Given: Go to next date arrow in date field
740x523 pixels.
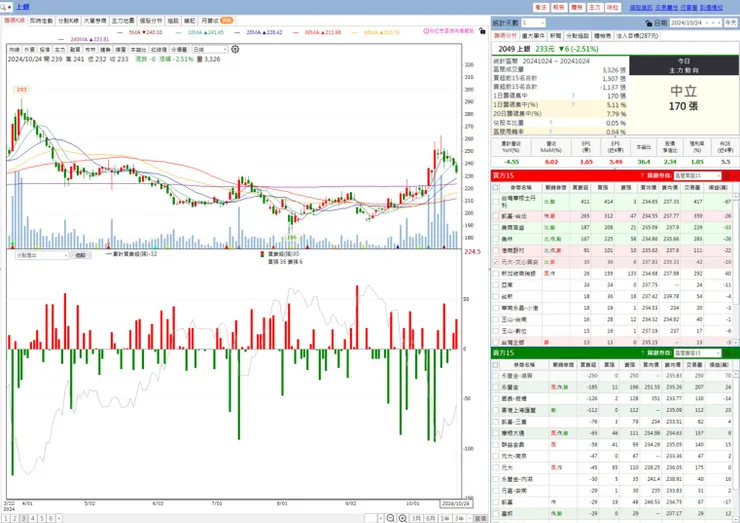Looking at the screenshot, I should [719, 23].
